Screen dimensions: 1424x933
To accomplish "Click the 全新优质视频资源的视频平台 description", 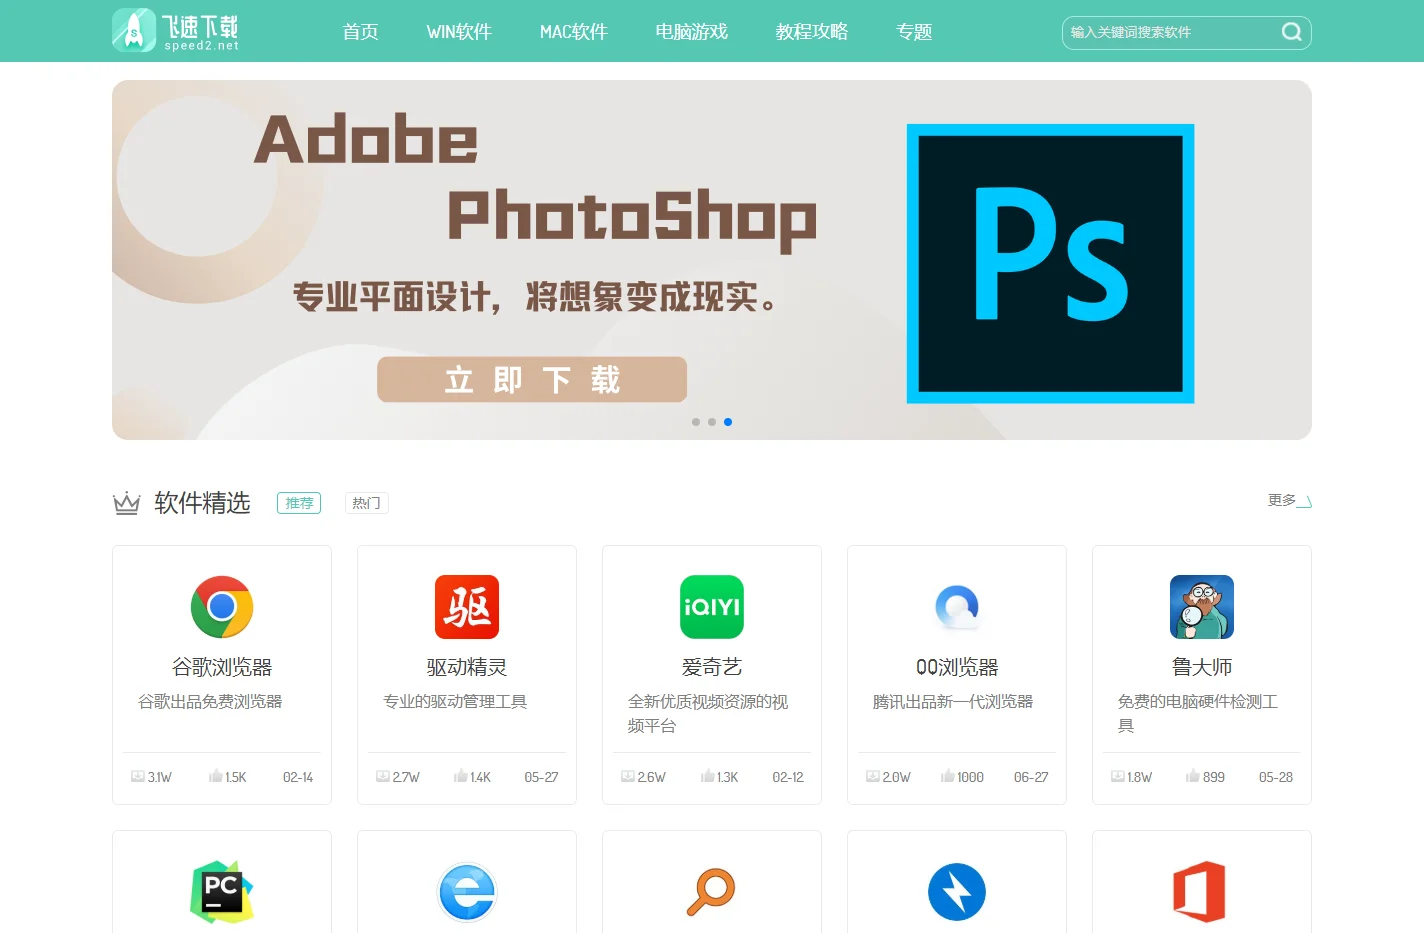I will pyautogui.click(x=708, y=714).
